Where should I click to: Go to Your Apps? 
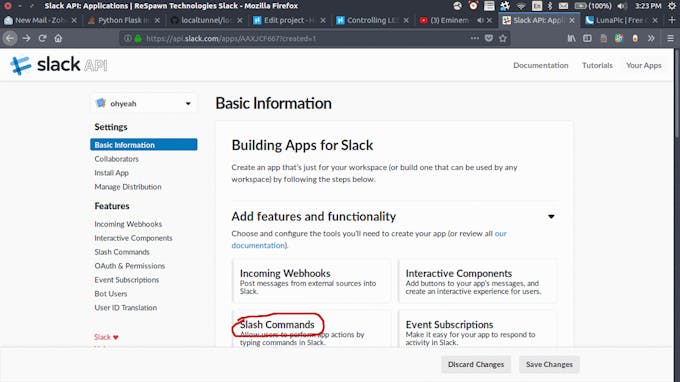(x=644, y=65)
